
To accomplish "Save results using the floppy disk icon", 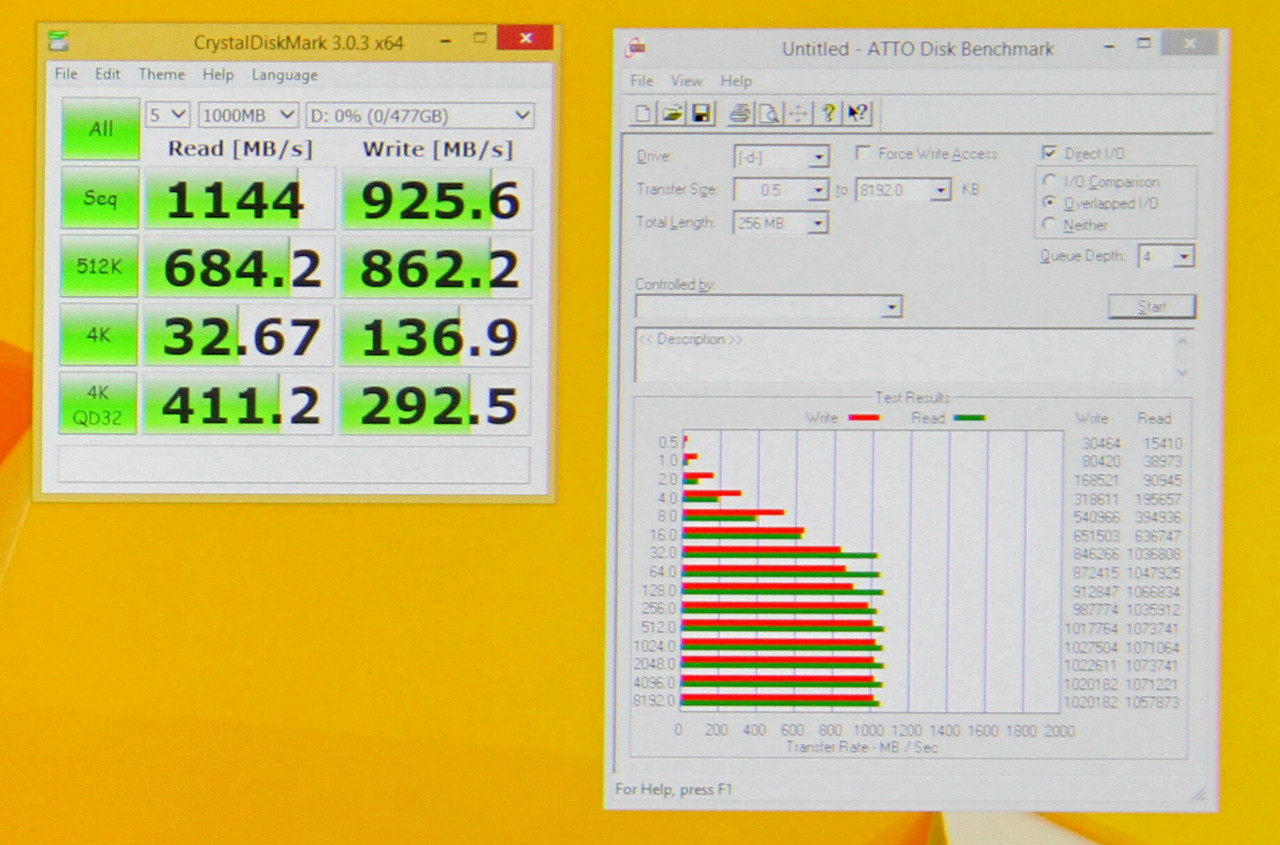I will coord(701,113).
